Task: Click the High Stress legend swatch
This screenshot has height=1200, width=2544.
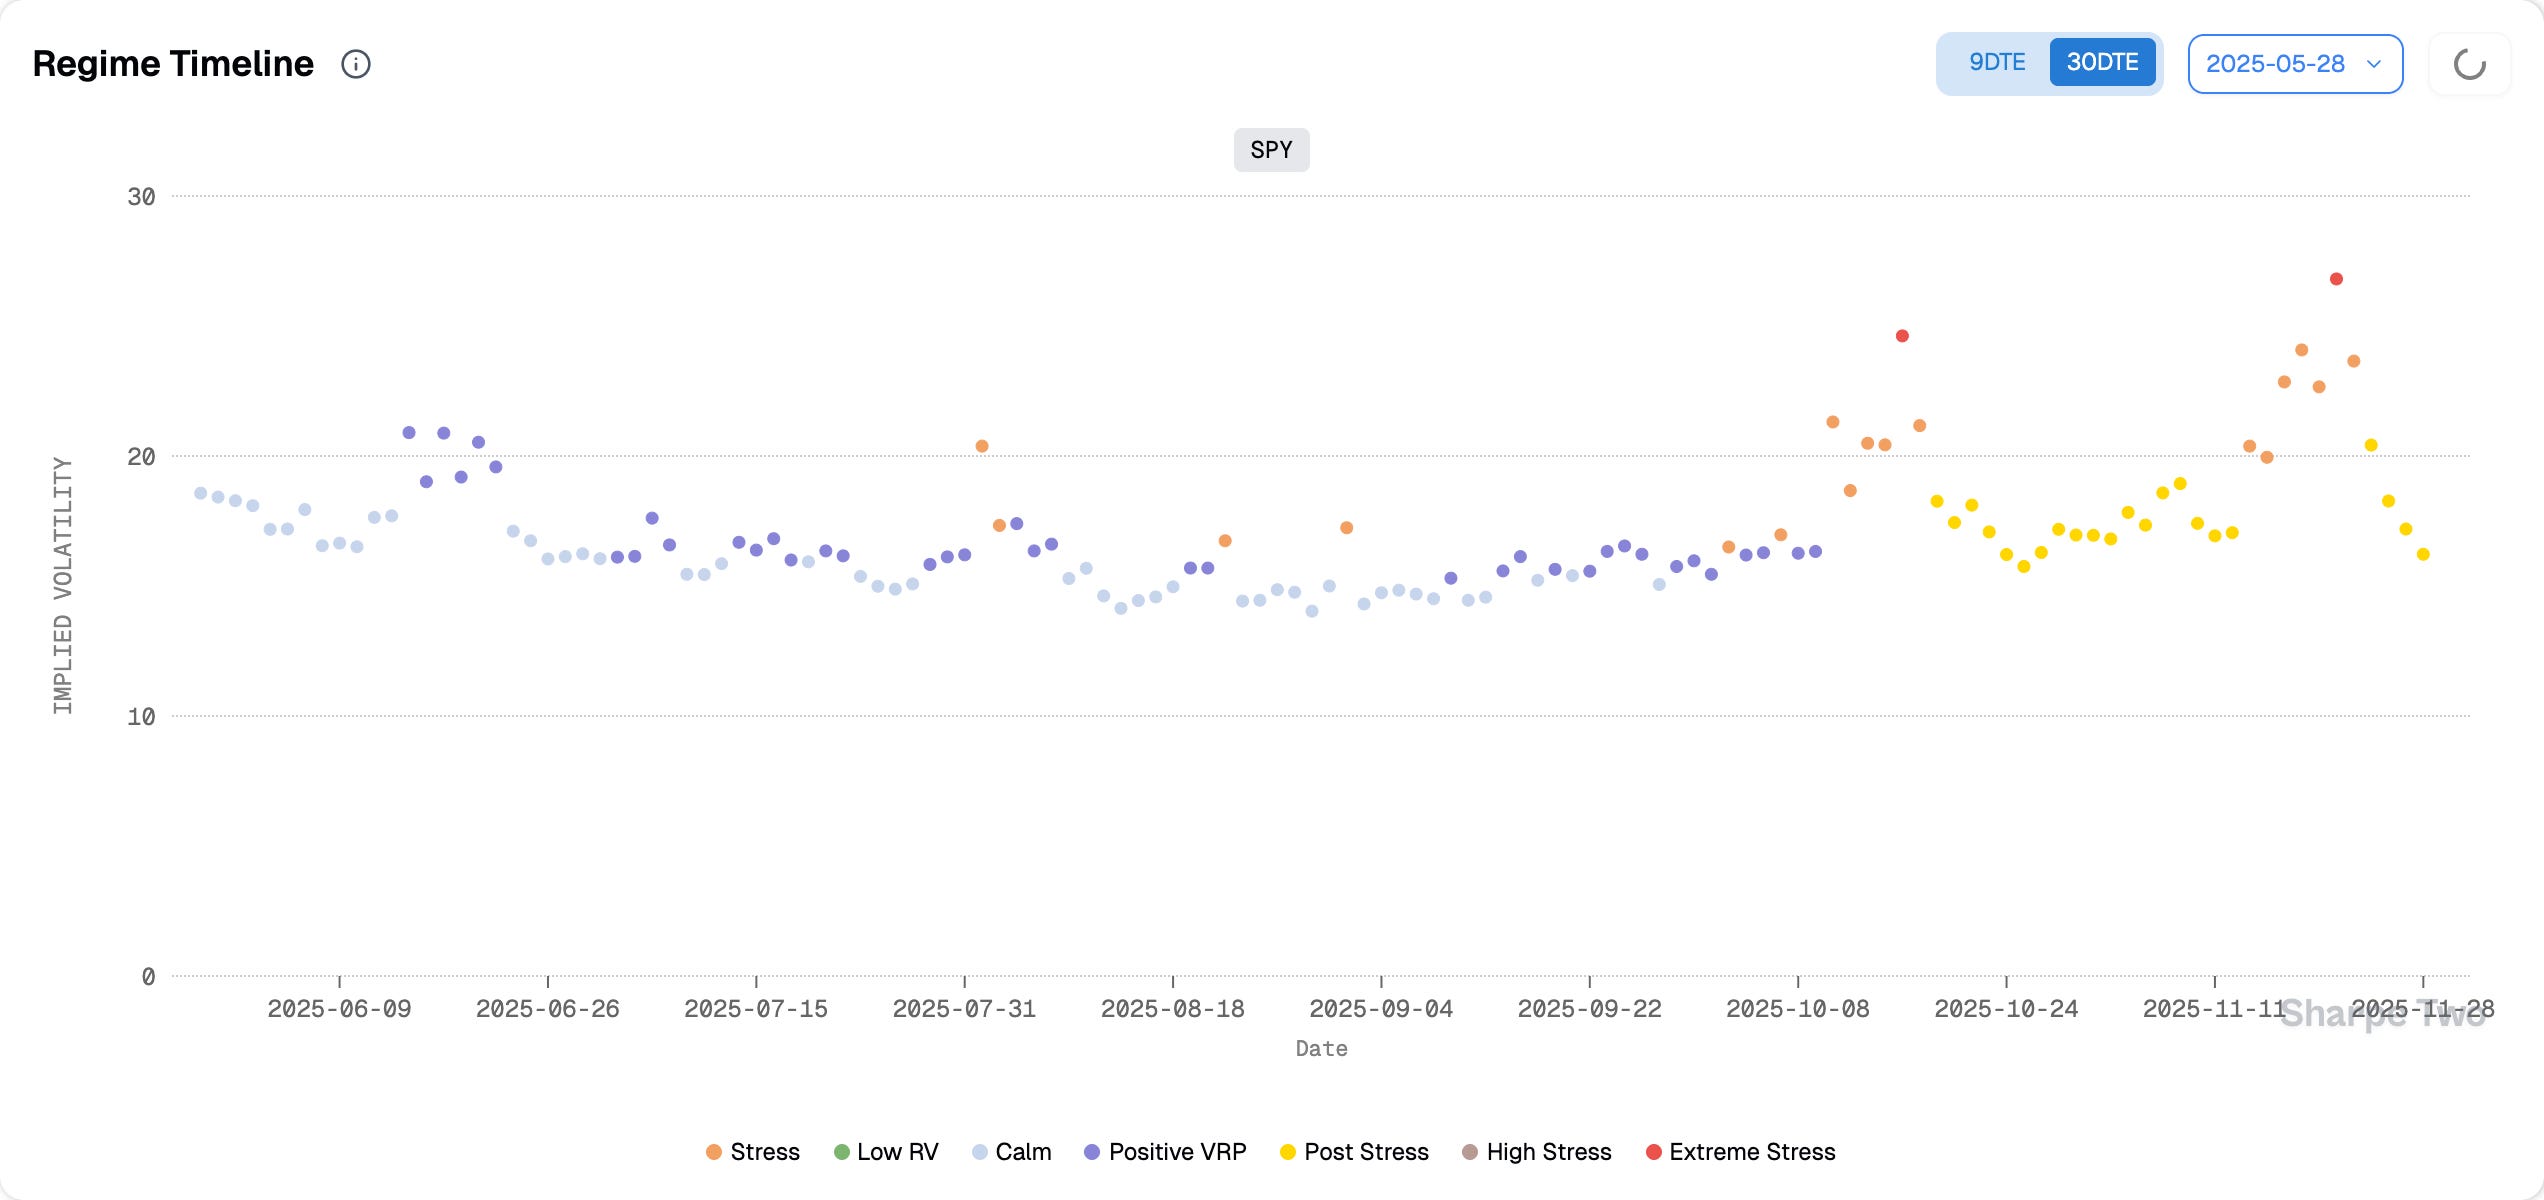Action: click(x=1470, y=1152)
